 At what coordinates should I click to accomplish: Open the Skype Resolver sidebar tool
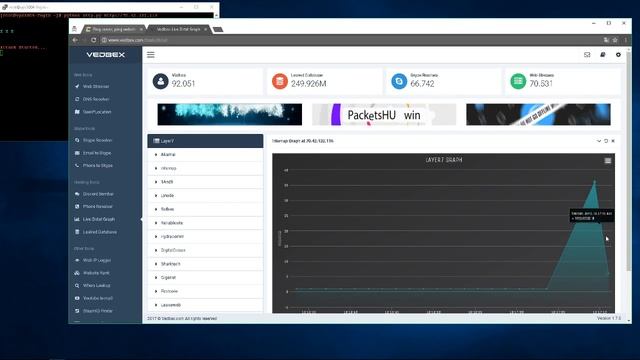(x=97, y=140)
